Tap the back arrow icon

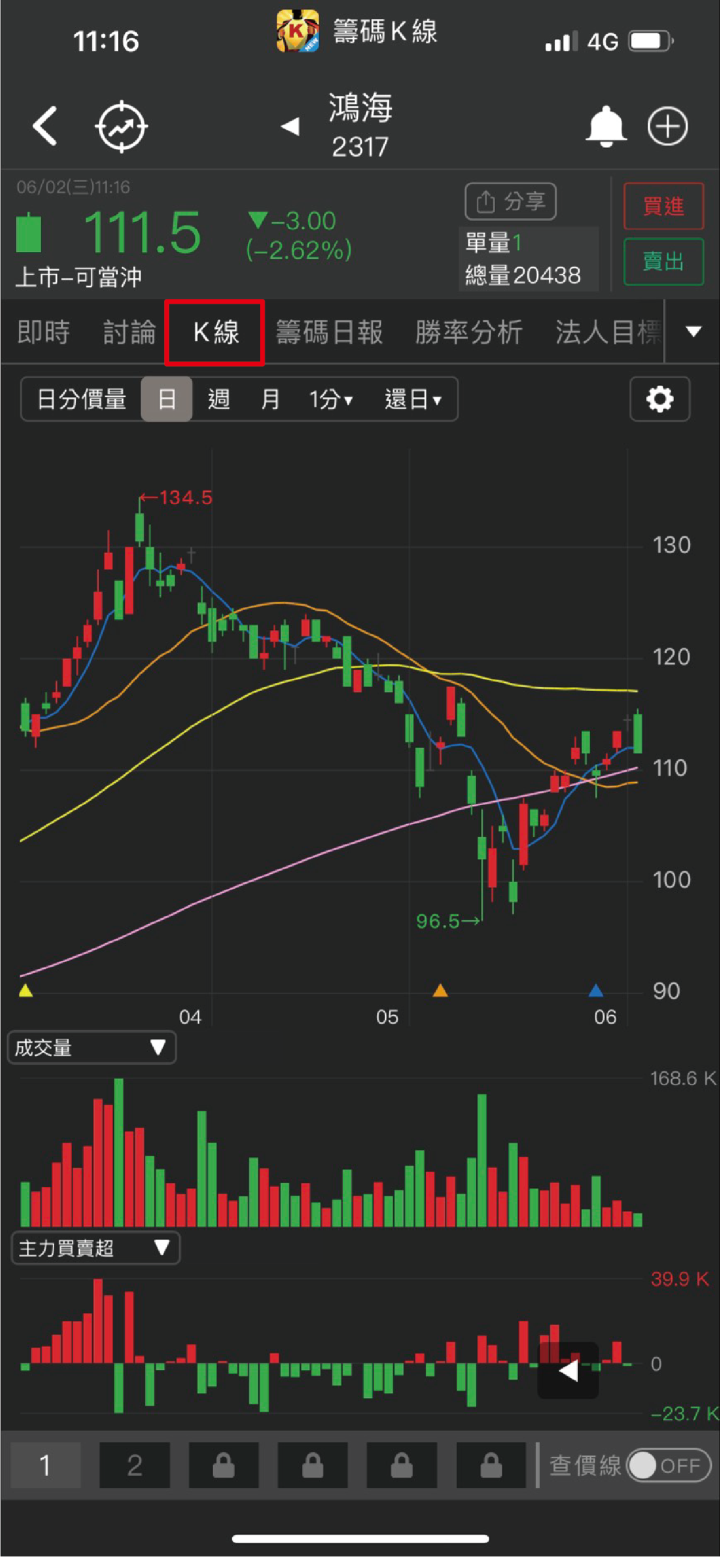45,127
